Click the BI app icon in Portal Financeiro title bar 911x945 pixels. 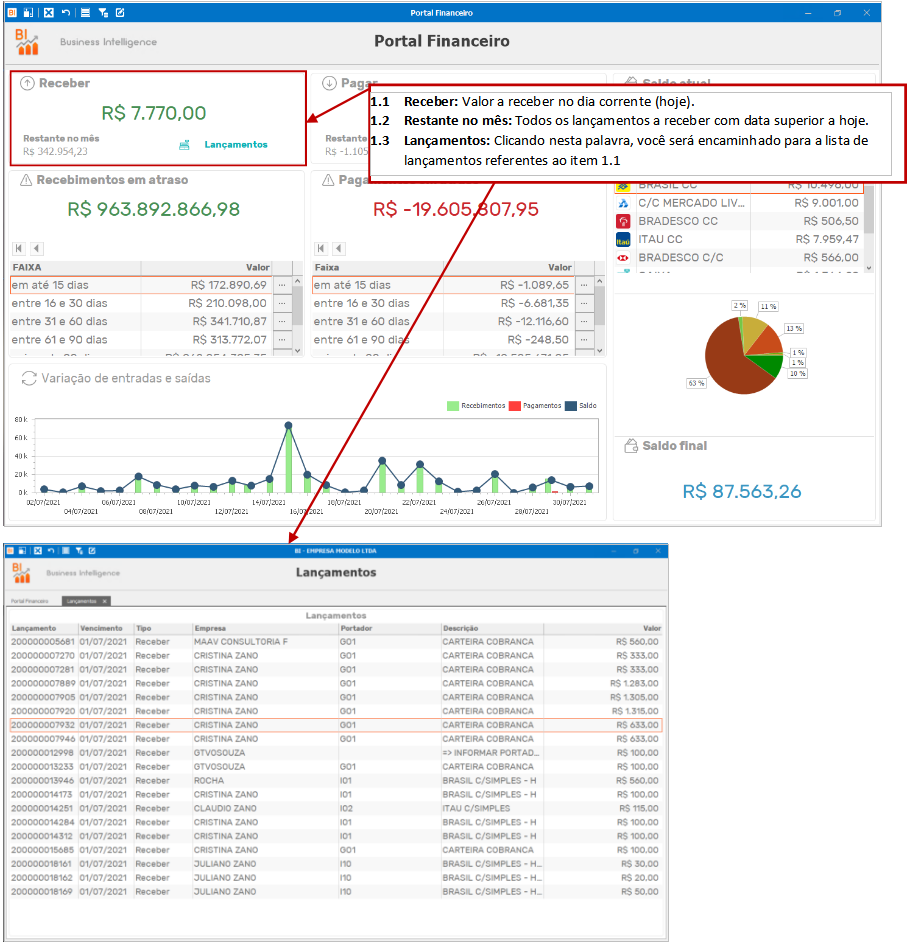pyautogui.click(x=11, y=12)
